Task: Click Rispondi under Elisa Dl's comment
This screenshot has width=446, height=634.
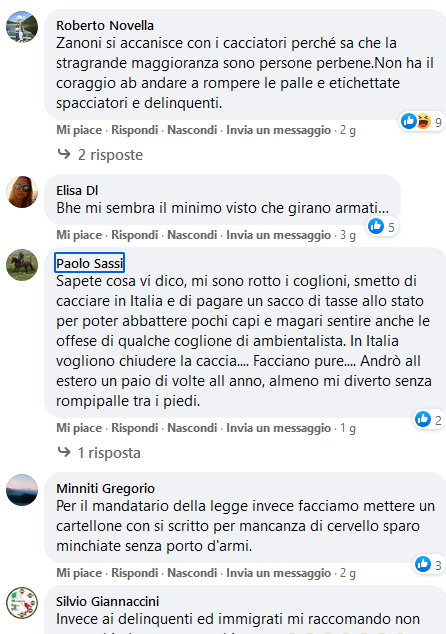Action: (x=135, y=235)
